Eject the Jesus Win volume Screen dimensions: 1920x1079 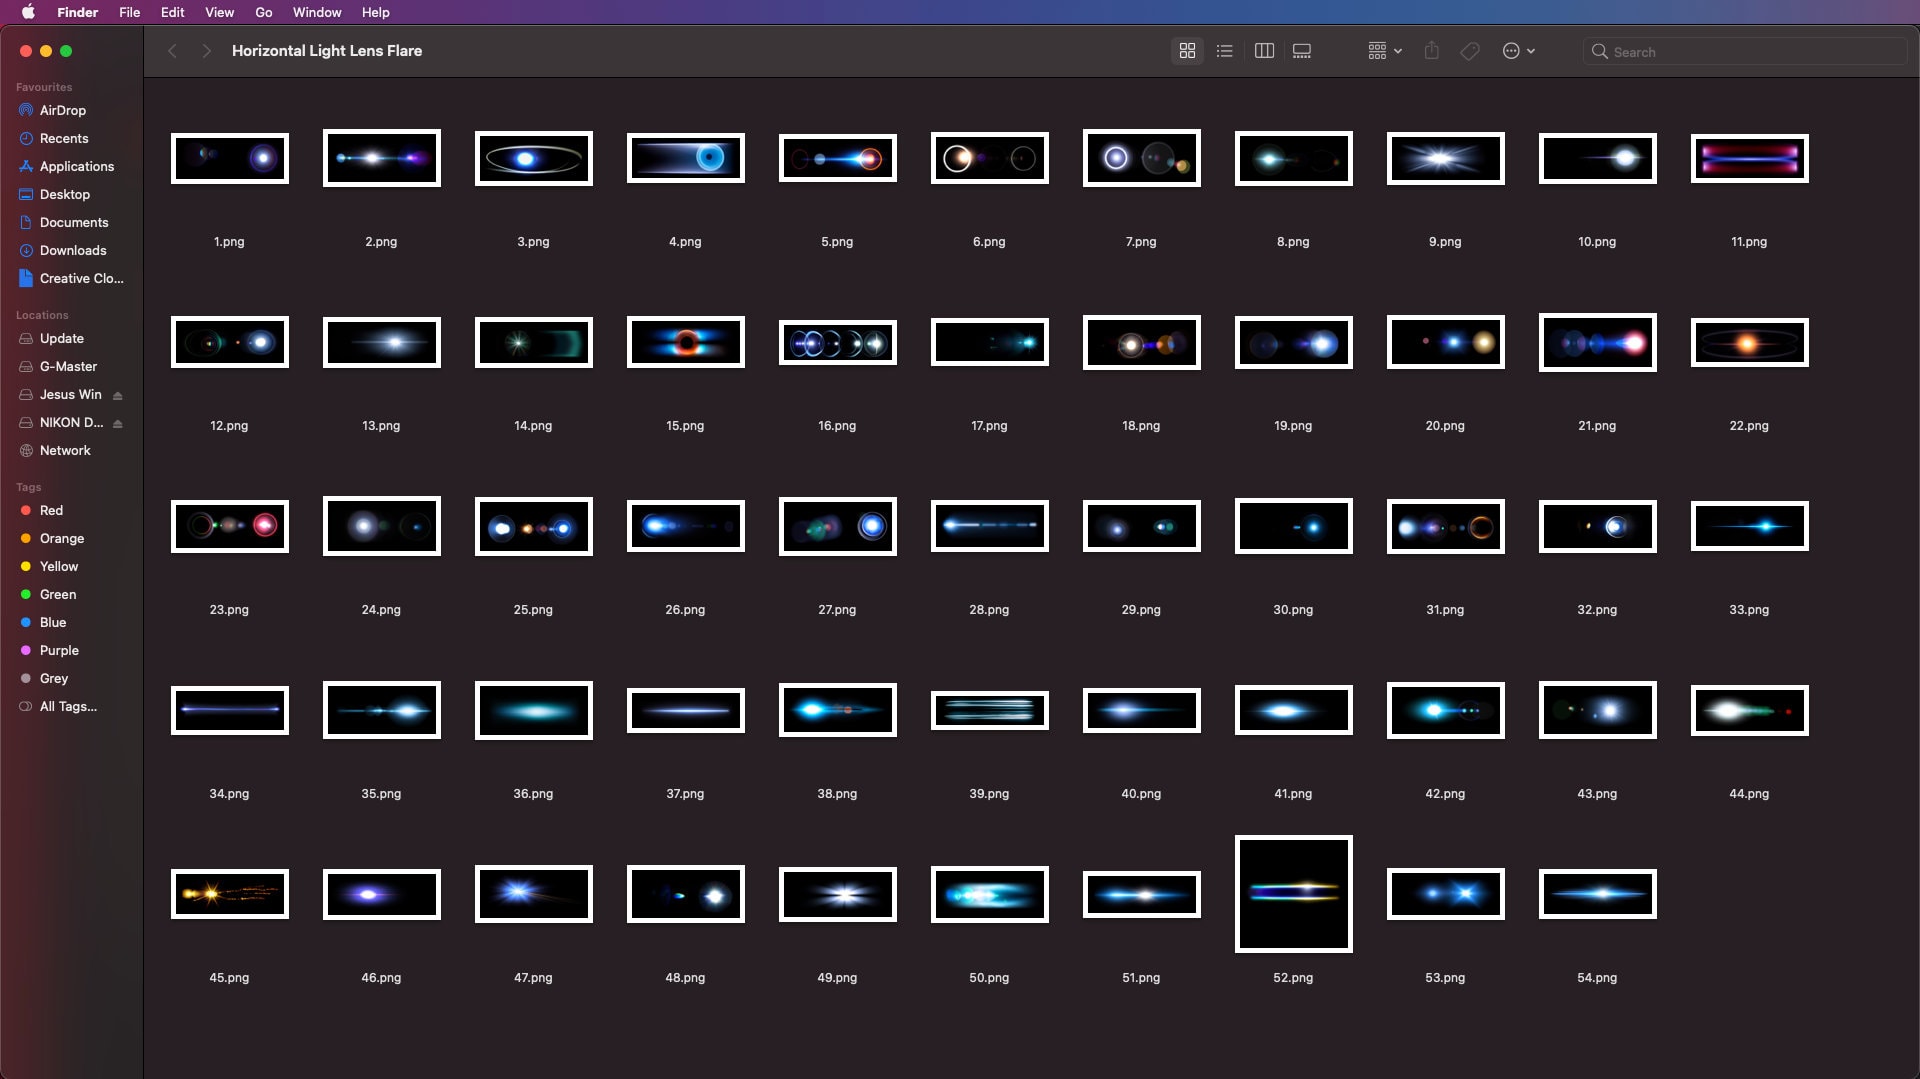click(x=118, y=395)
